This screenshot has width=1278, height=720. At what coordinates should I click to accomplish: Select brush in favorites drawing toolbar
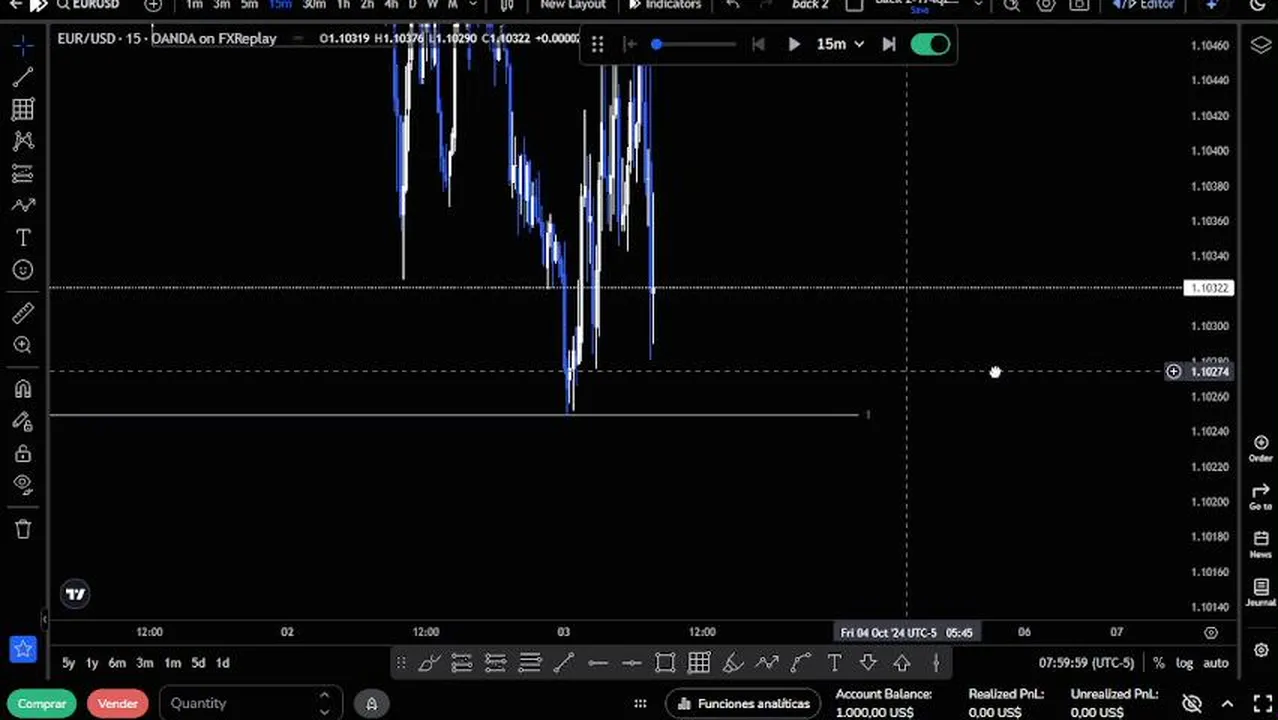click(429, 663)
